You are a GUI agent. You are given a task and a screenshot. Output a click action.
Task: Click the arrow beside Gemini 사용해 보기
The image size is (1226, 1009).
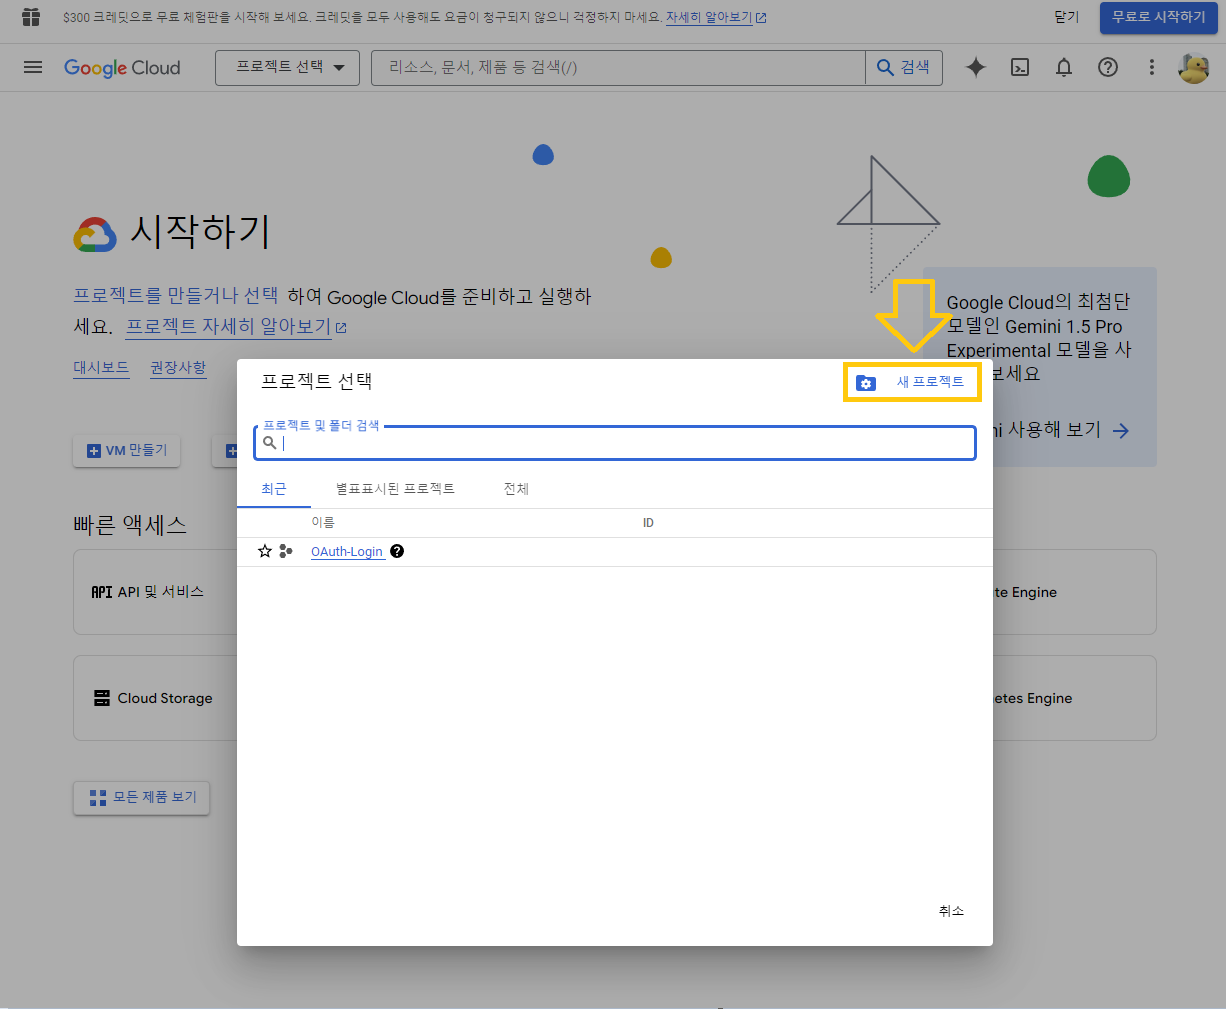click(1121, 430)
